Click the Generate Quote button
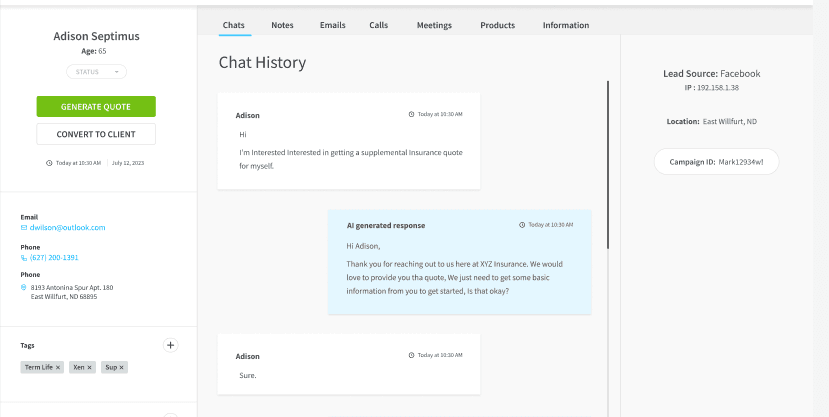The image size is (829, 417). pyautogui.click(x=96, y=107)
